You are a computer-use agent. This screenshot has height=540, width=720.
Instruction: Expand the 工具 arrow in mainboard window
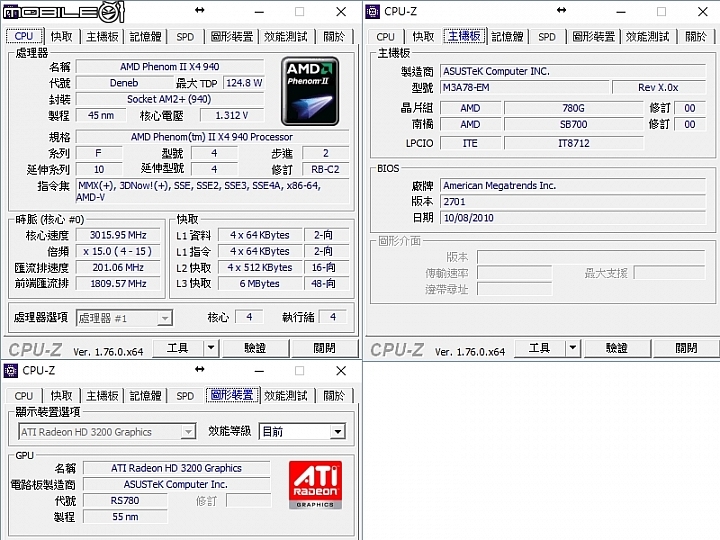click(x=573, y=348)
